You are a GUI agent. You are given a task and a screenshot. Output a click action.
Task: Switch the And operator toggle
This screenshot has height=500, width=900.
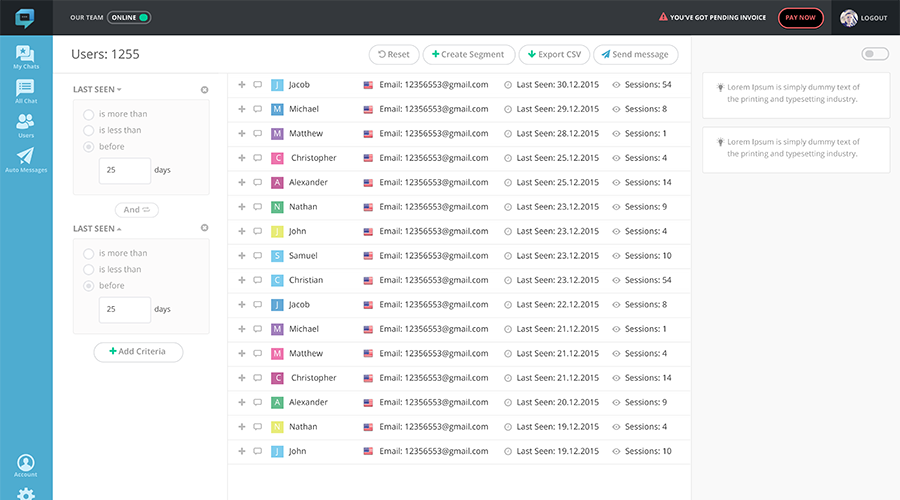137,210
